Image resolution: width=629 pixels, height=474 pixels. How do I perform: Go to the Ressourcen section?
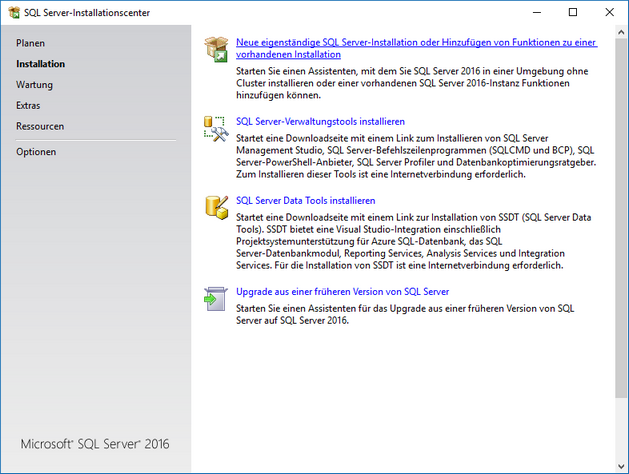pos(40,126)
